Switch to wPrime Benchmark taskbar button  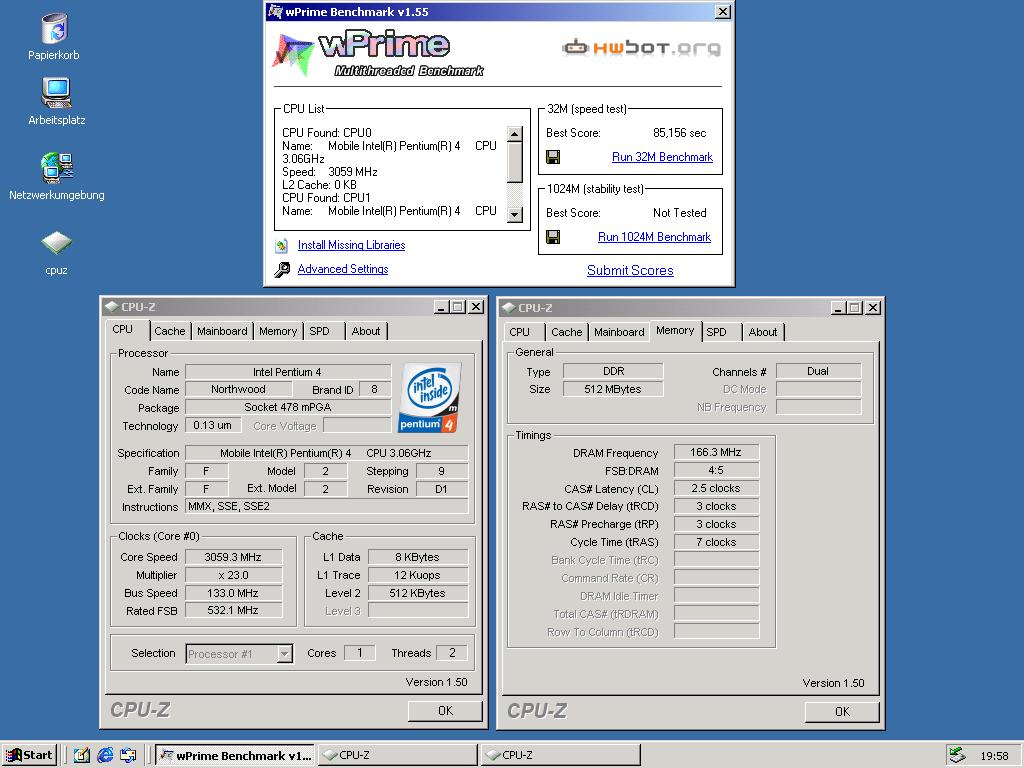pyautogui.click(x=235, y=756)
